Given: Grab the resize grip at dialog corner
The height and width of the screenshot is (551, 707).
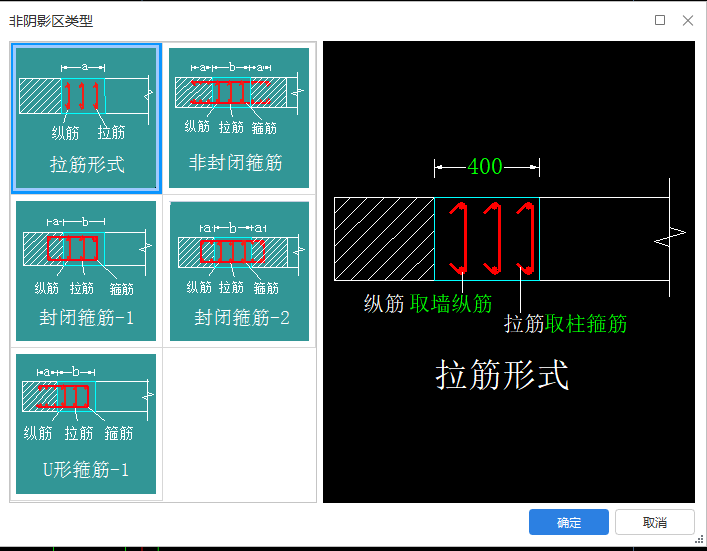Looking at the screenshot, I should [x=699, y=539].
